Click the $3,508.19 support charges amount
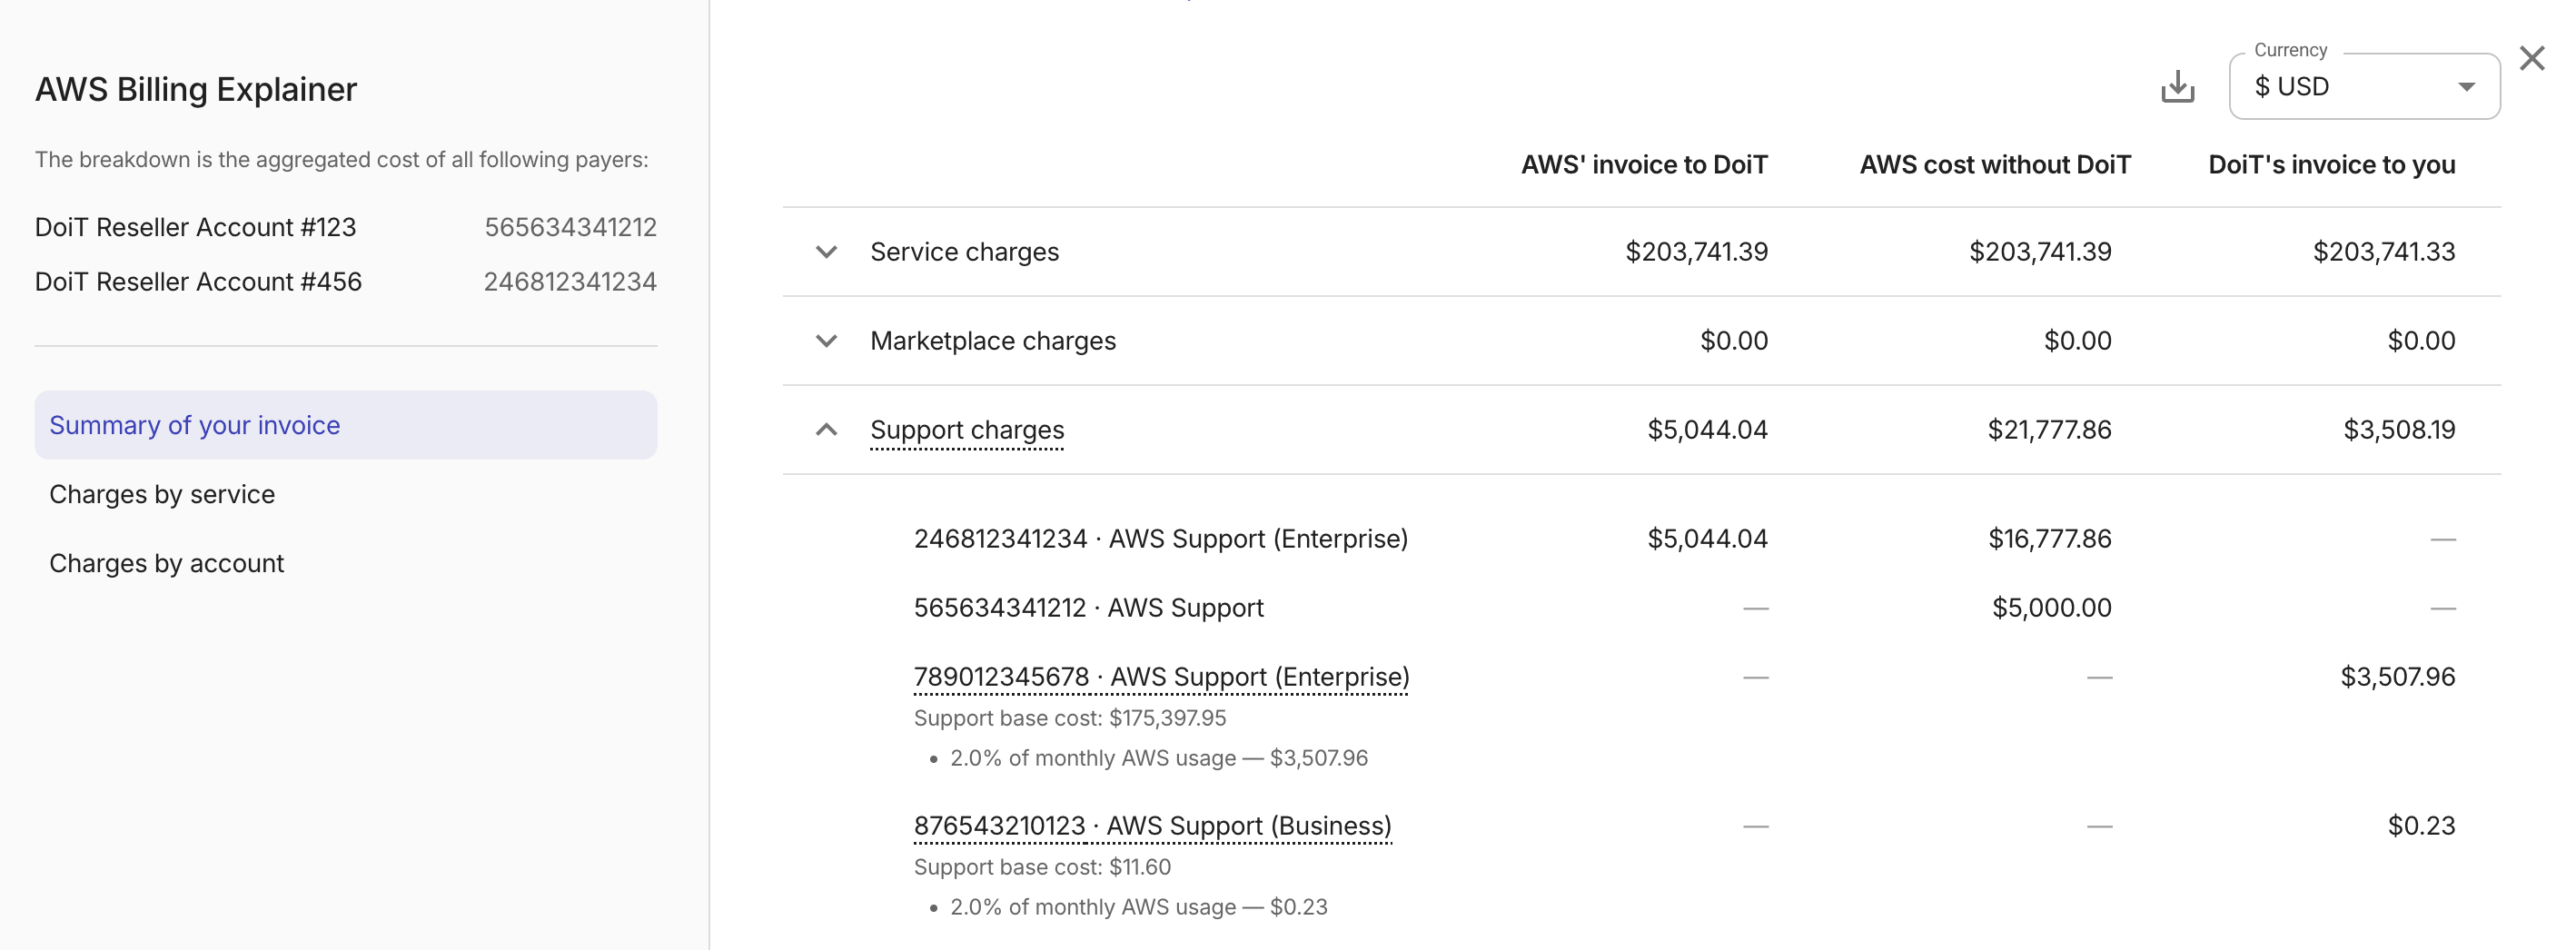The image size is (2576, 950). point(2399,430)
